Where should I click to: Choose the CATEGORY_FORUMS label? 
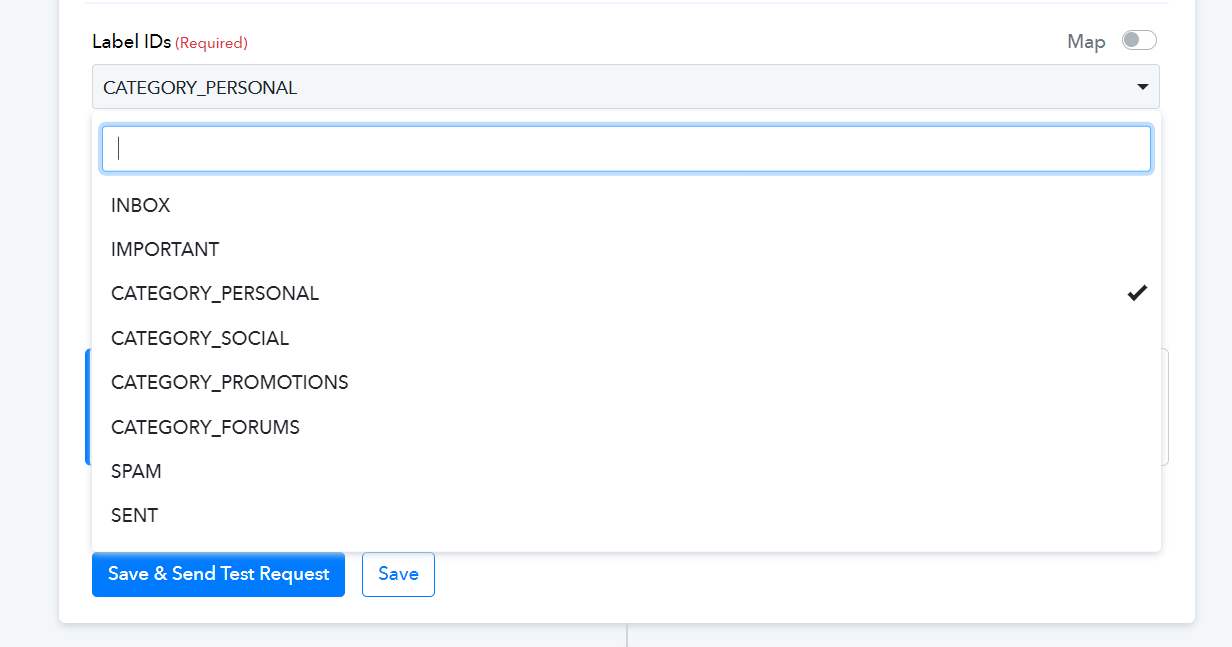point(626,427)
